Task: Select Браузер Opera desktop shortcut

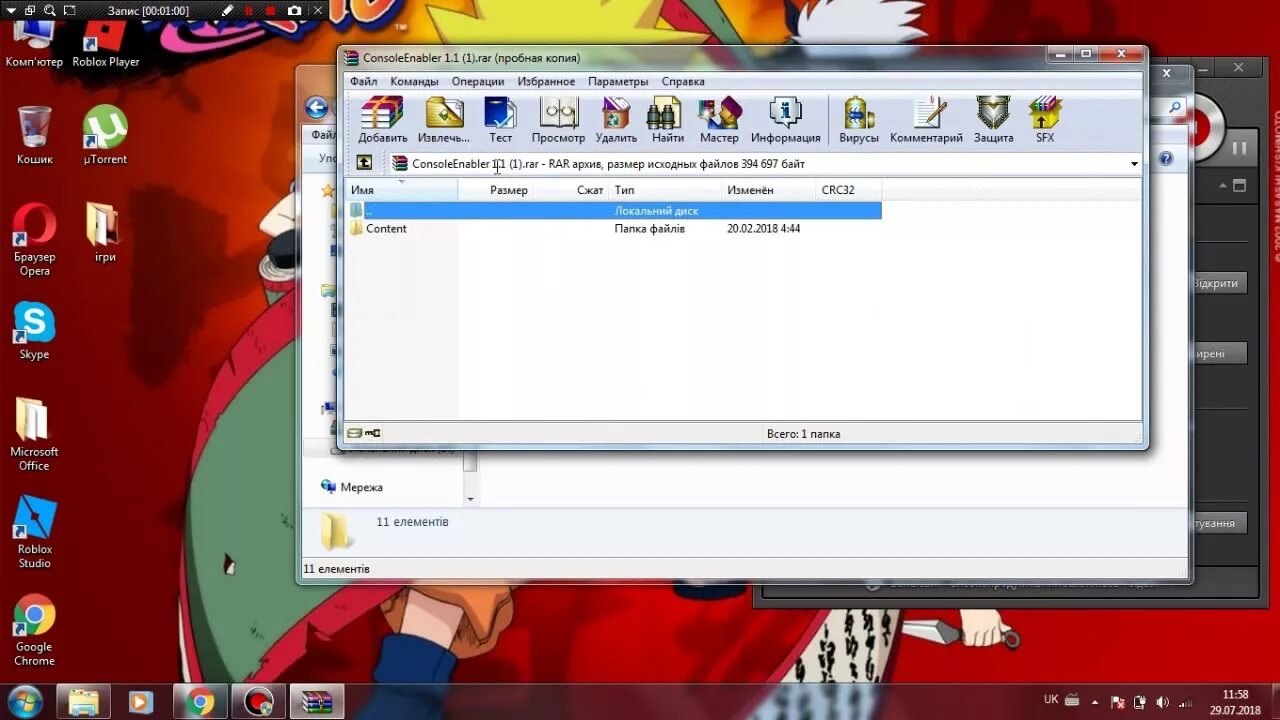Action: [x=34, y=240]
